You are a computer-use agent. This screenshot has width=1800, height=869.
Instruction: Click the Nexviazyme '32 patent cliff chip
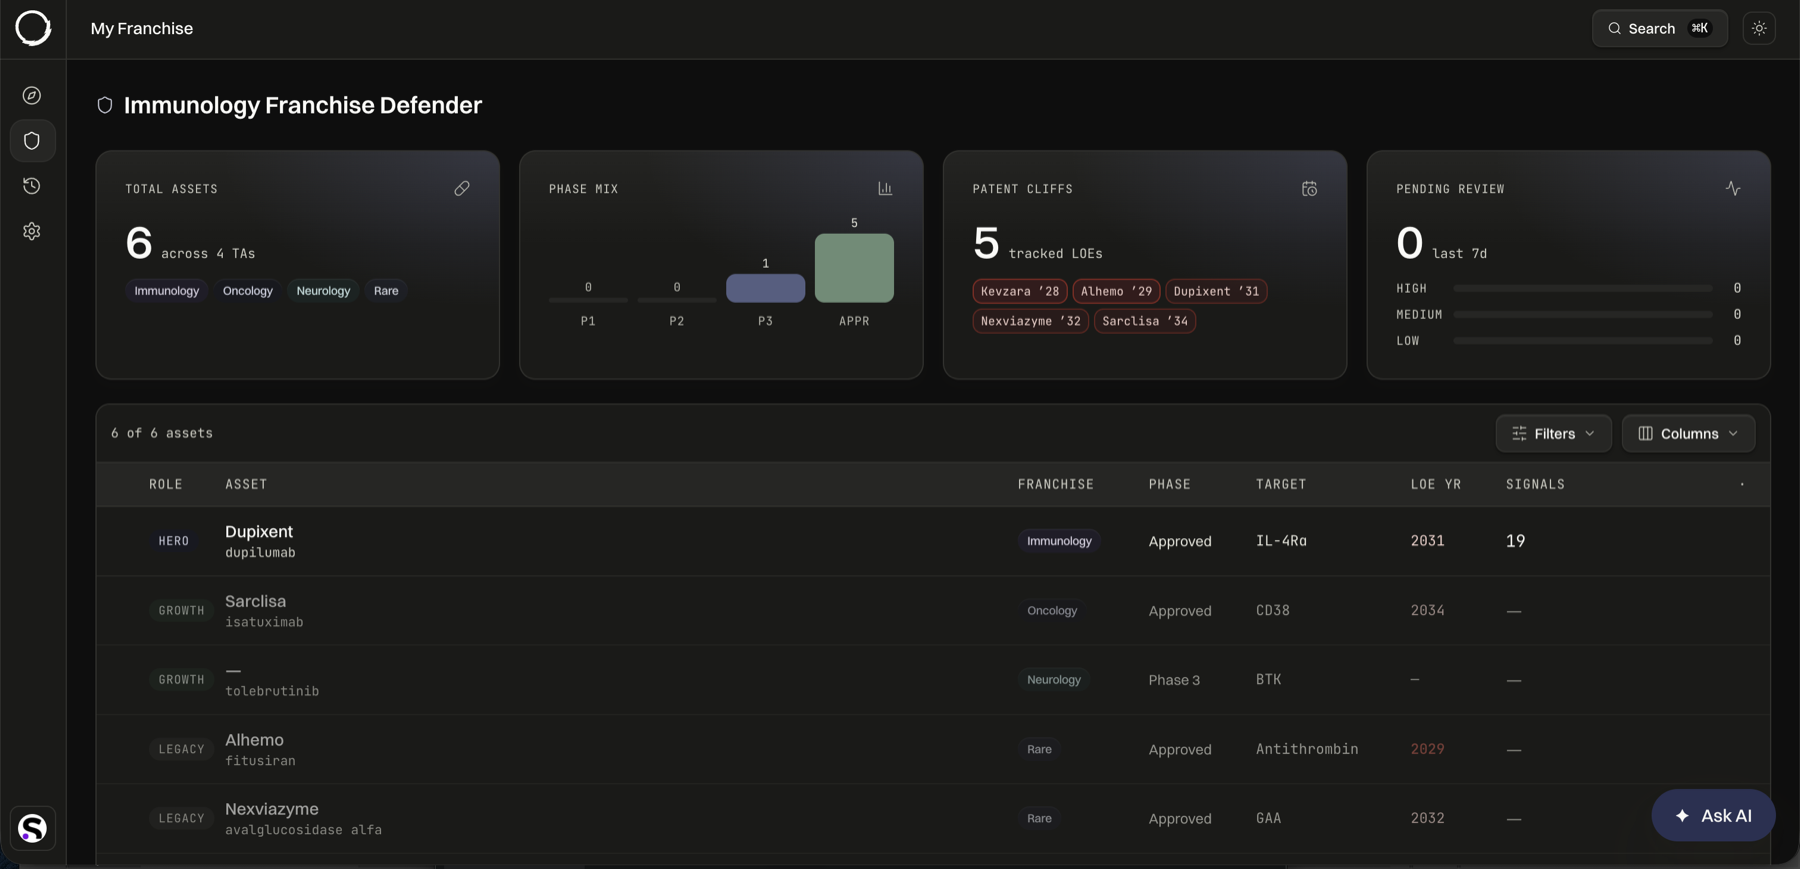(1030, 321)
